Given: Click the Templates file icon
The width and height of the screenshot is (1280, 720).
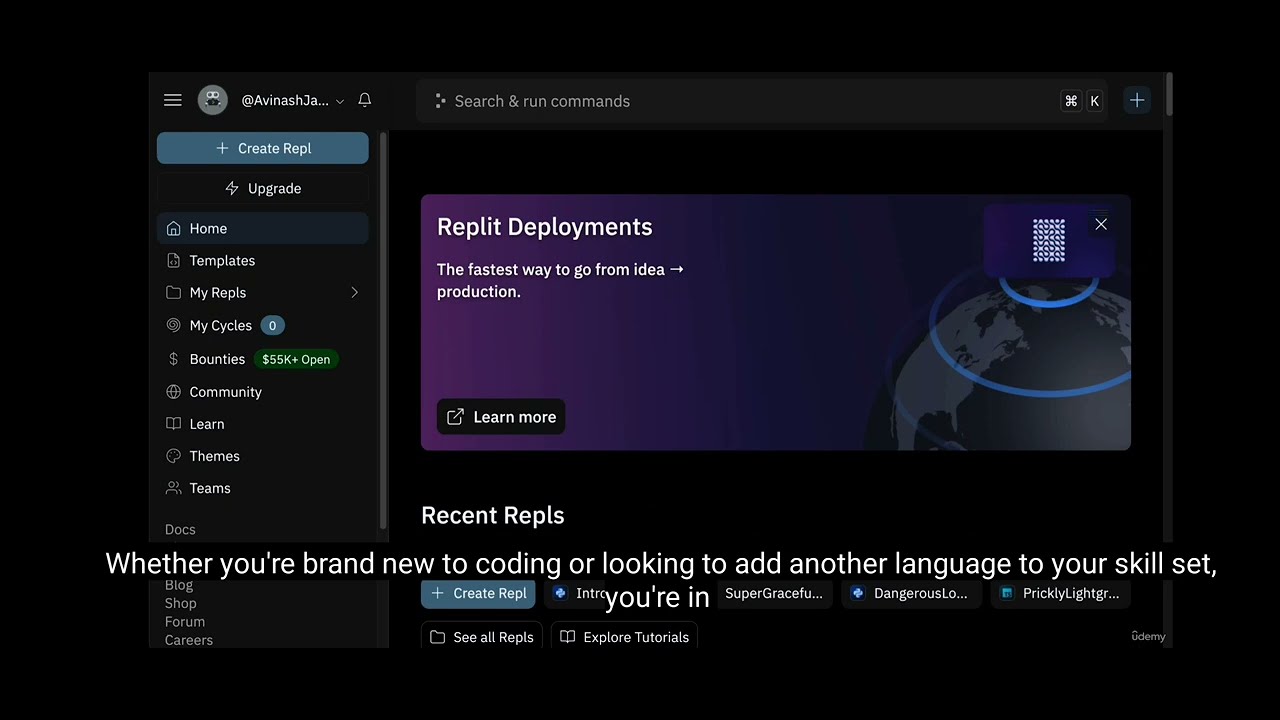Looking at the screenshot, I should [x=174, y=260].
